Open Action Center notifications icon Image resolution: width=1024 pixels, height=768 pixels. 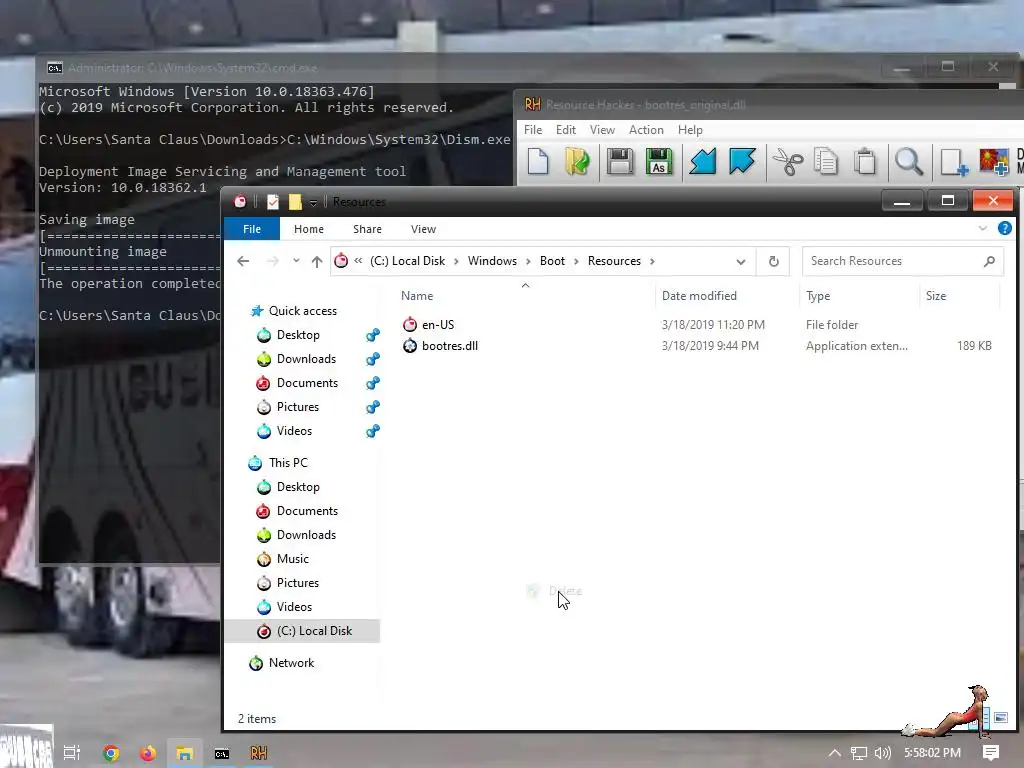pyautogui.click(x=991, y=753)
